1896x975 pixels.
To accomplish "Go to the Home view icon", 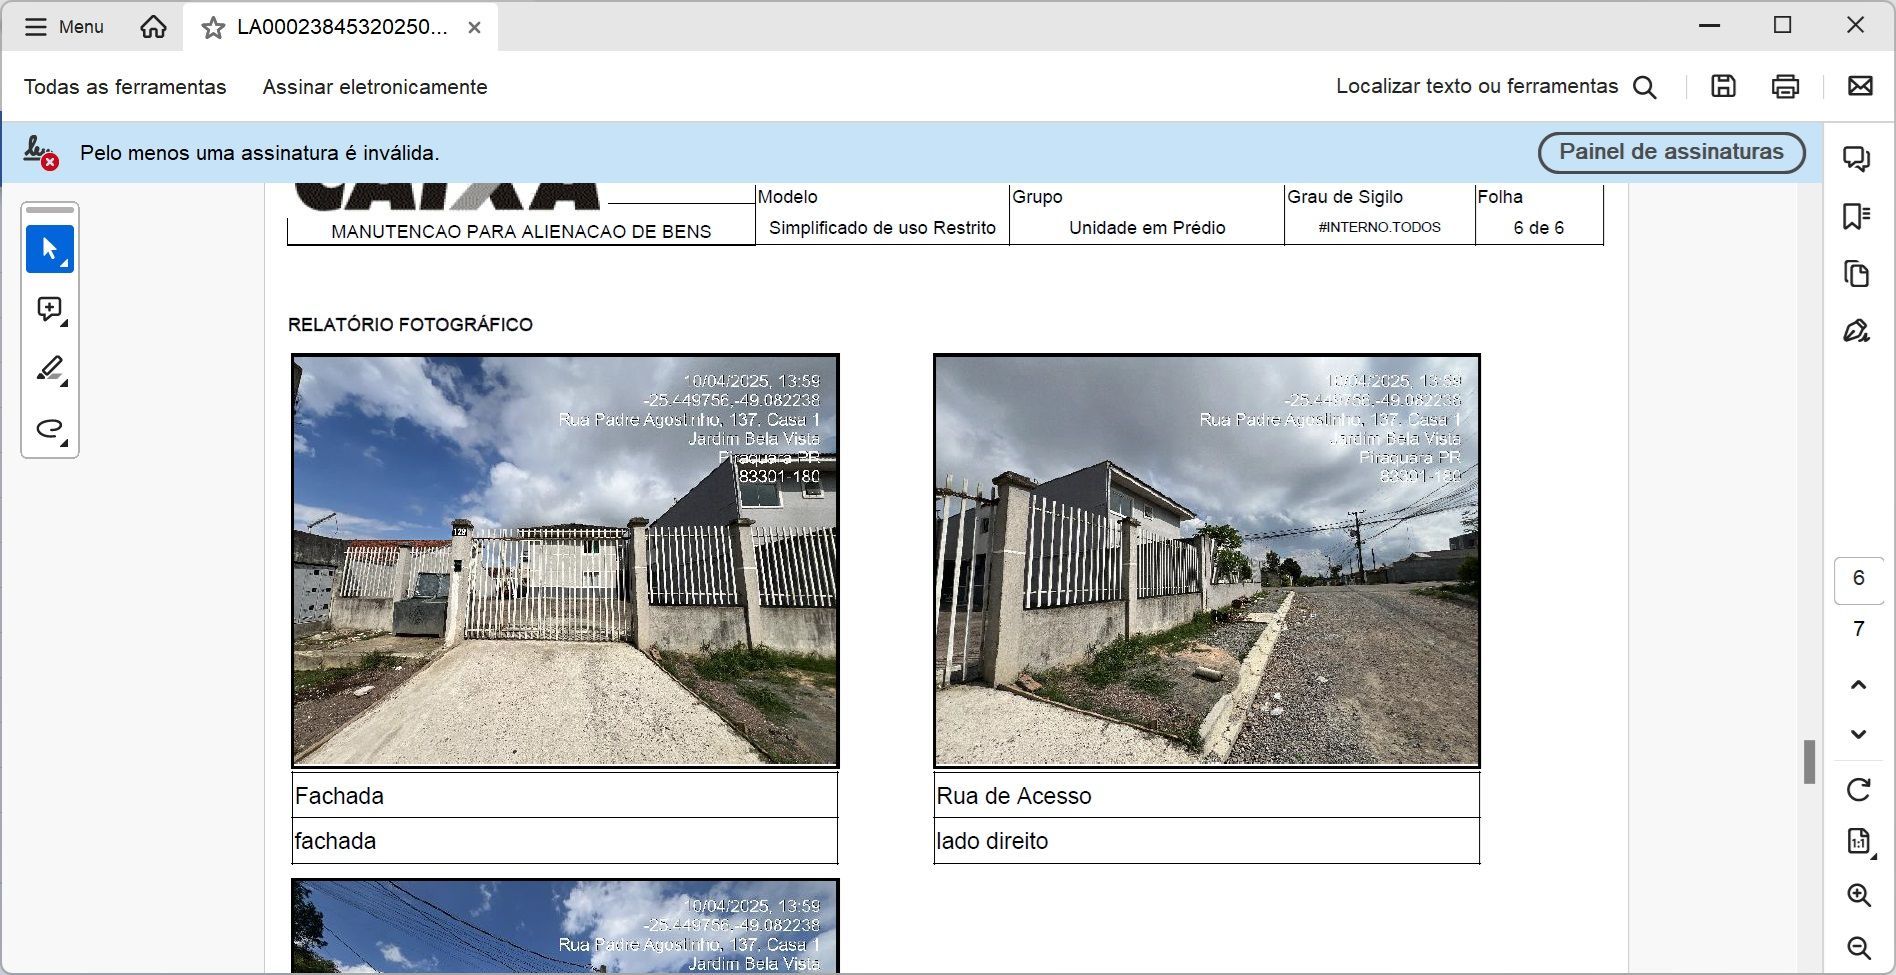I will tap(153, 27).
